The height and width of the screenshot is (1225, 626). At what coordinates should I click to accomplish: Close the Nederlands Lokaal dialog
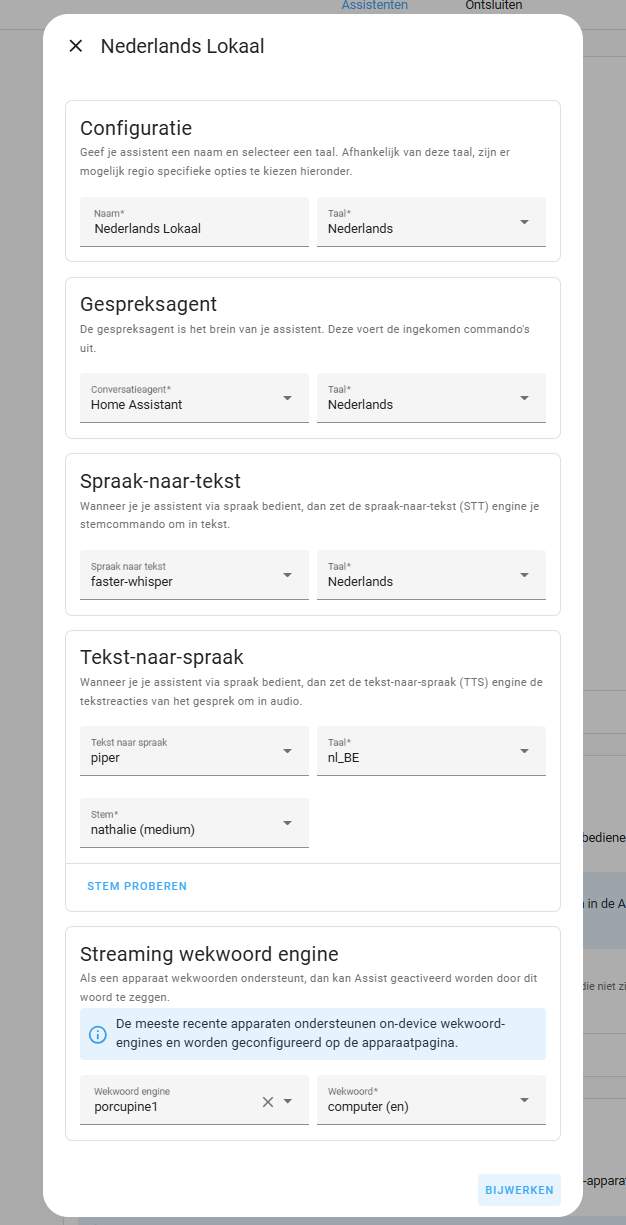75,46
